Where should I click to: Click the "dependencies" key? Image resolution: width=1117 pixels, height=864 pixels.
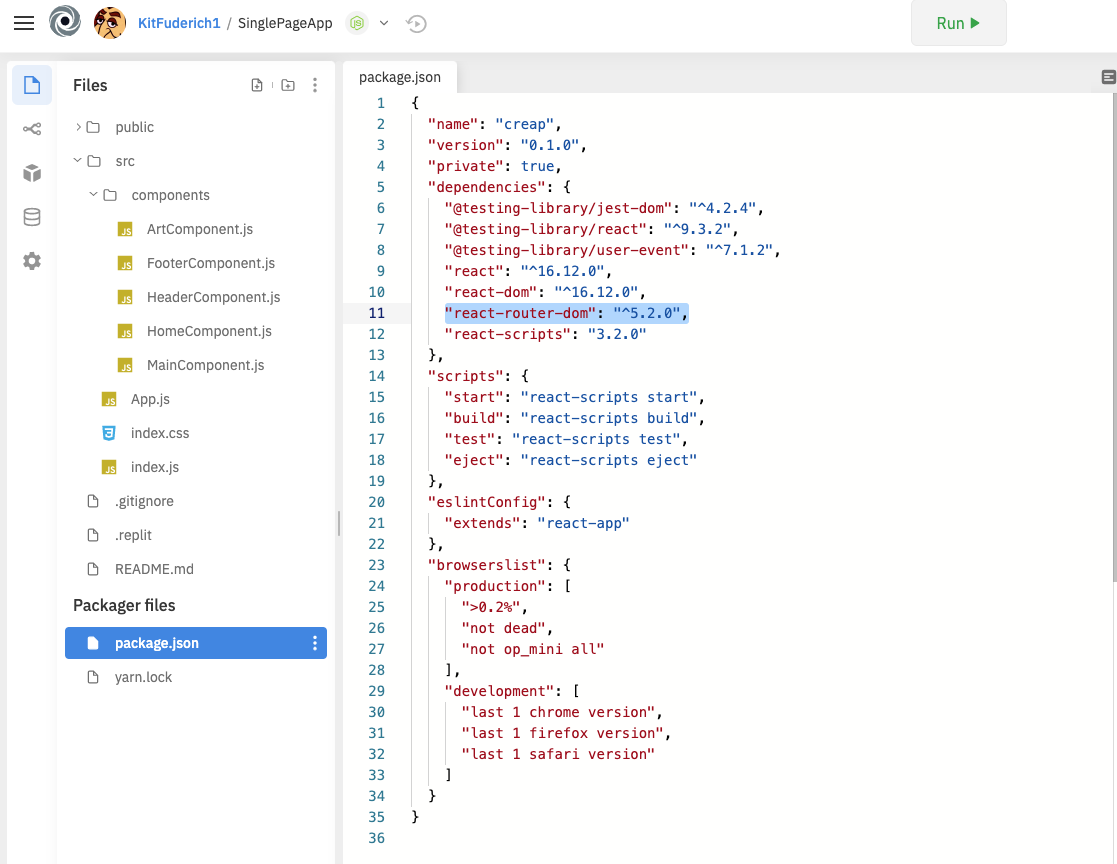tap(486, 187)
